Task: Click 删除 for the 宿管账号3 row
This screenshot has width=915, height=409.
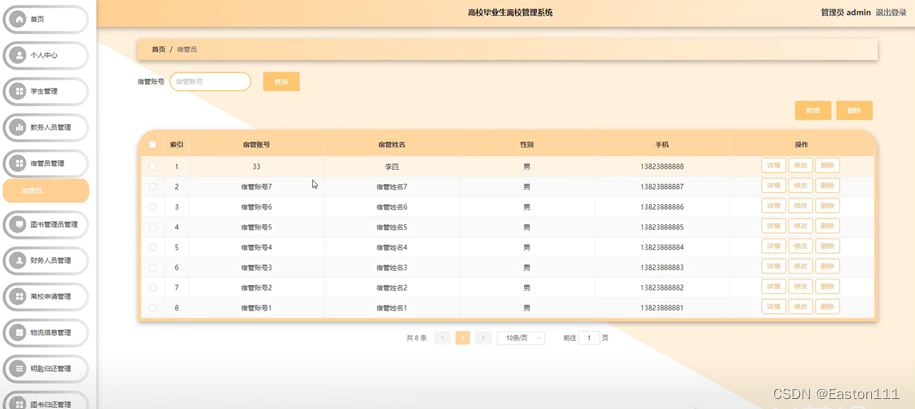Action: 827,267
